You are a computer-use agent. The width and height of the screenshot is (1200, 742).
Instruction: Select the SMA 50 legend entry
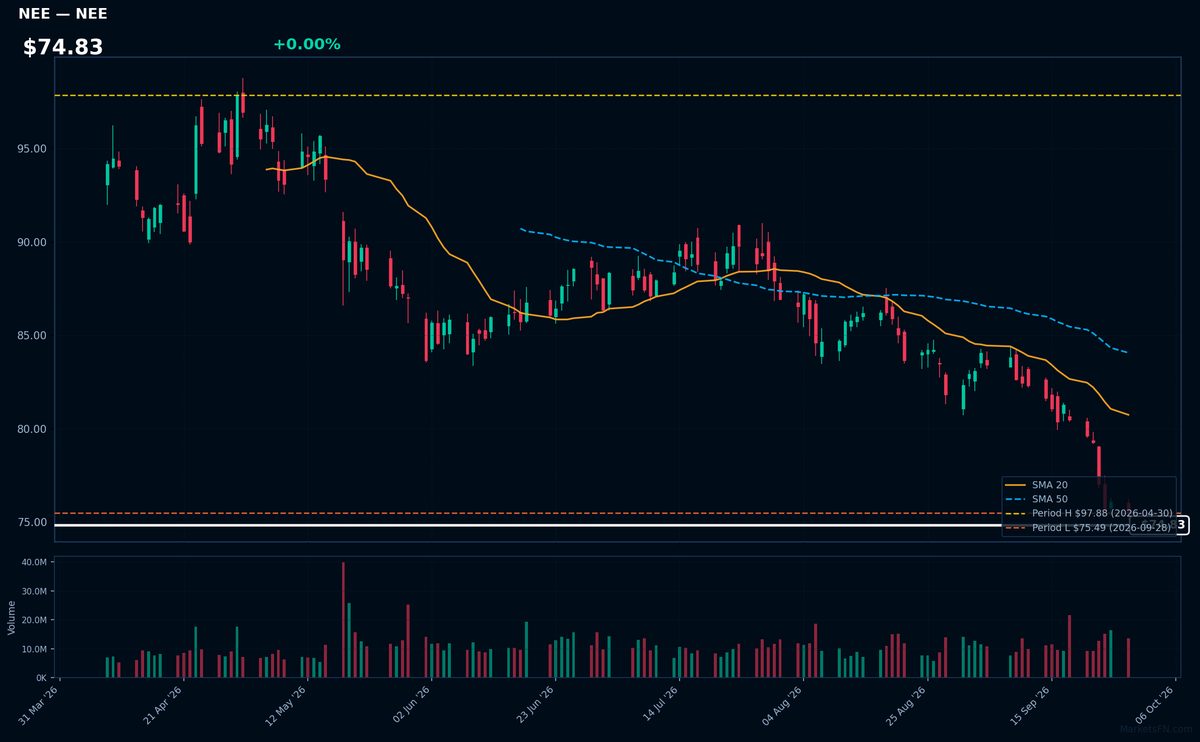1037,499
